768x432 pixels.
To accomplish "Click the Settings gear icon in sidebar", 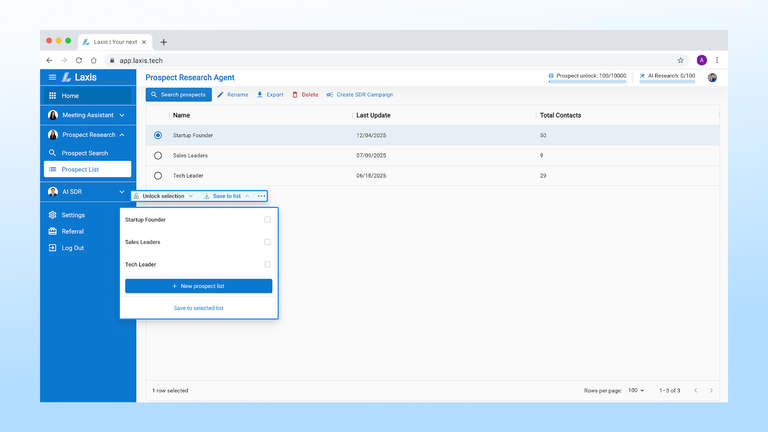I will pos(53,215).
